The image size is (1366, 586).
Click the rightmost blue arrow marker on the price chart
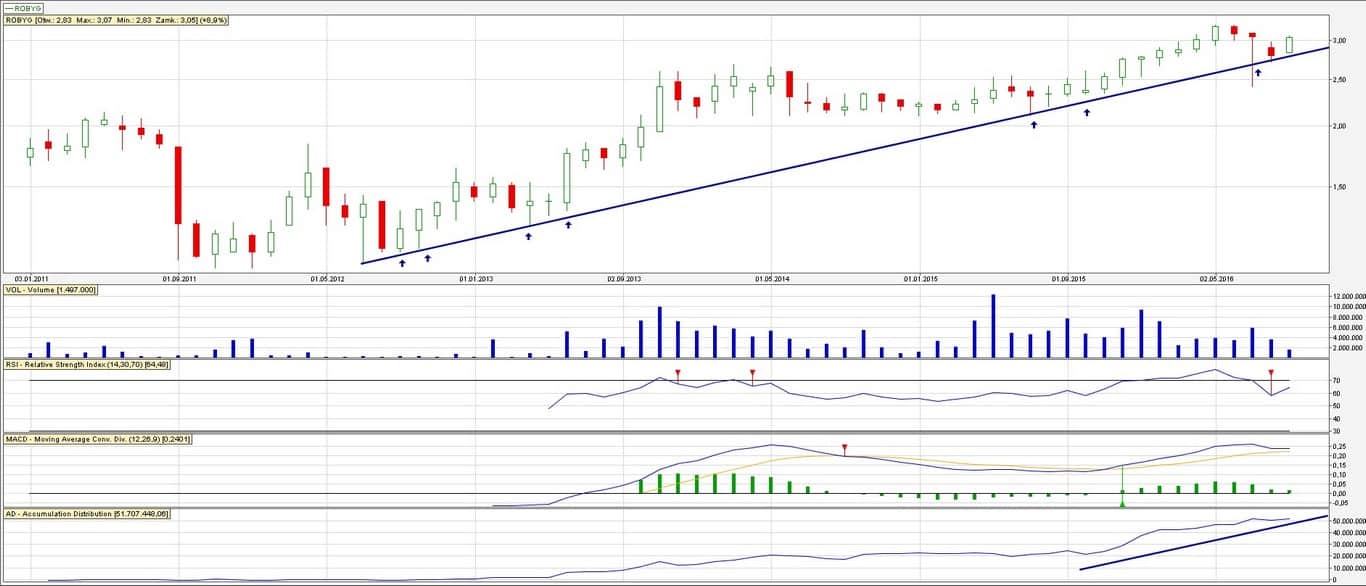1258,72
